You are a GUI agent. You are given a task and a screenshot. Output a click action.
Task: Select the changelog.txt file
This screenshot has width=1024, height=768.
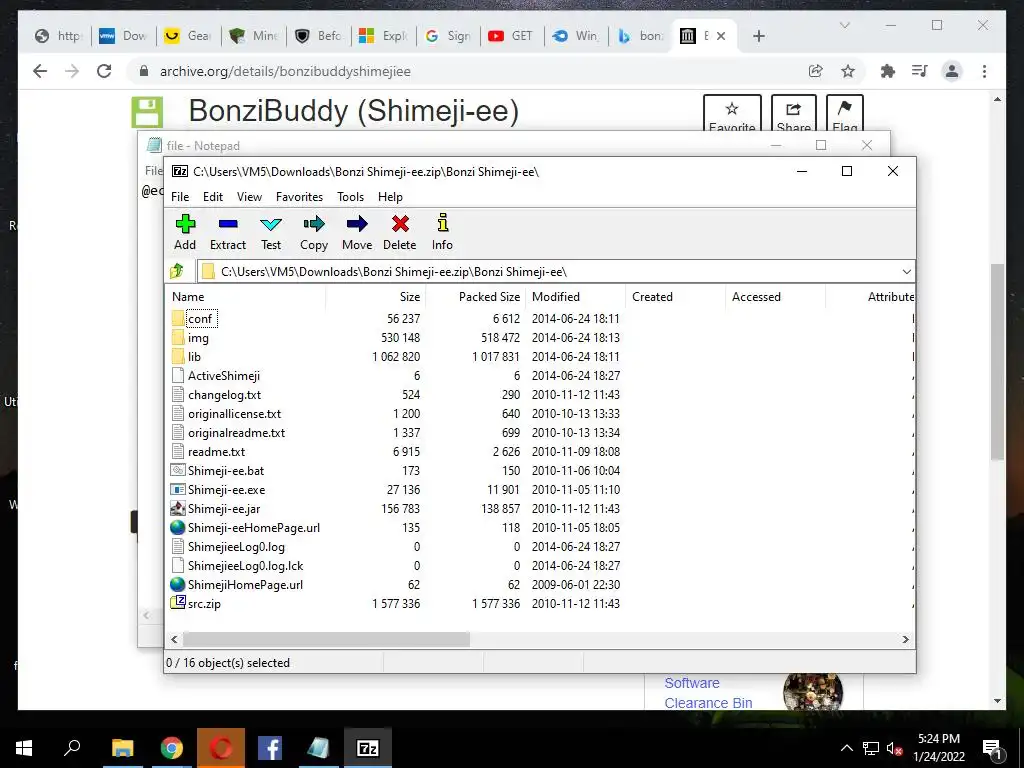click(216, 394)
